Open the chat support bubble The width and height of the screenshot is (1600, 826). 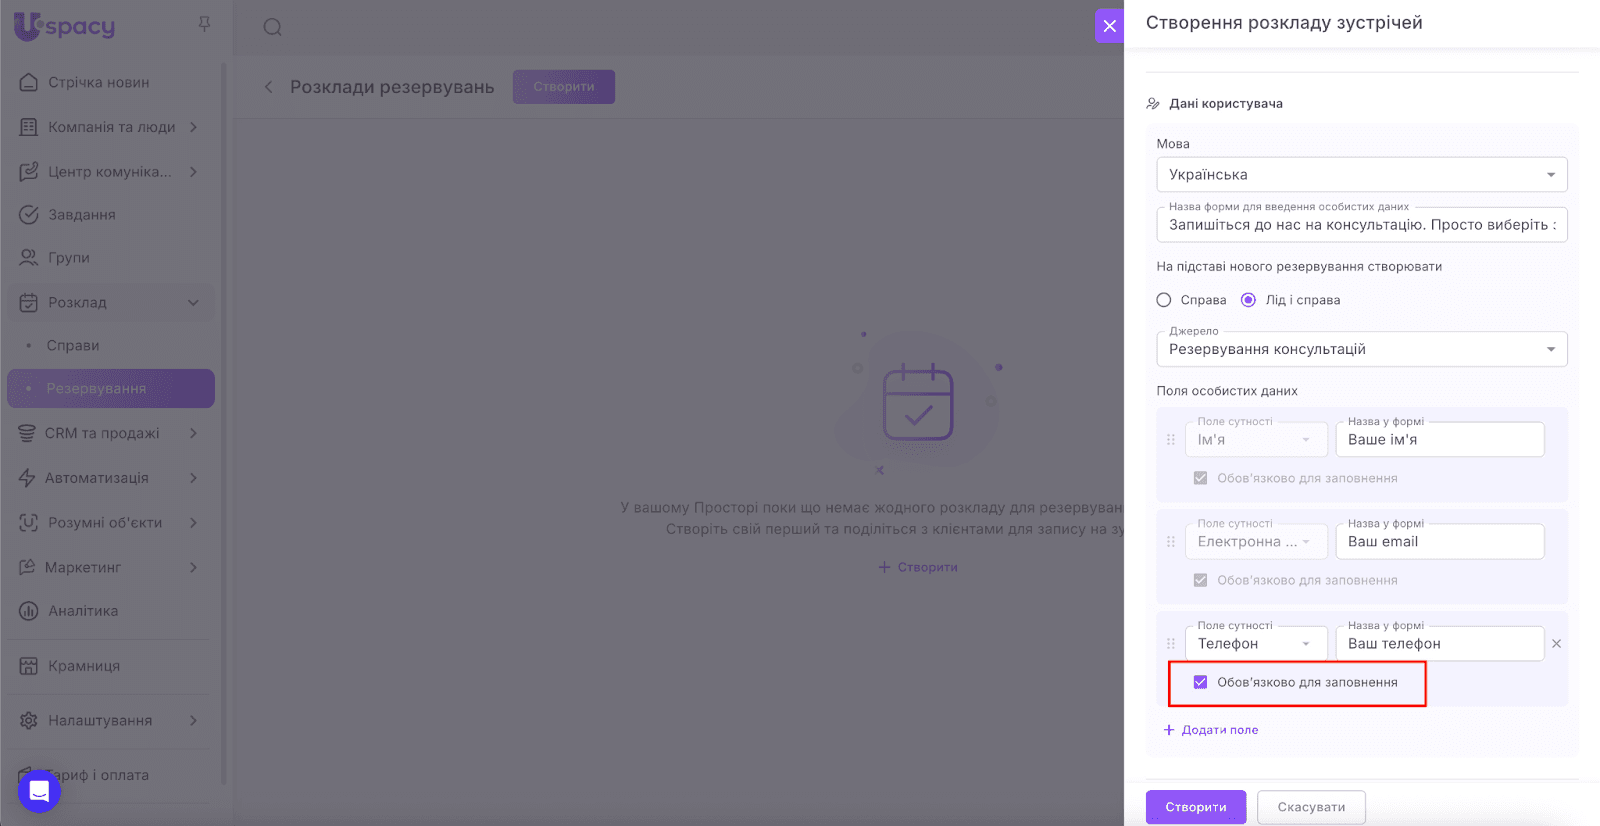coord(39,791)
